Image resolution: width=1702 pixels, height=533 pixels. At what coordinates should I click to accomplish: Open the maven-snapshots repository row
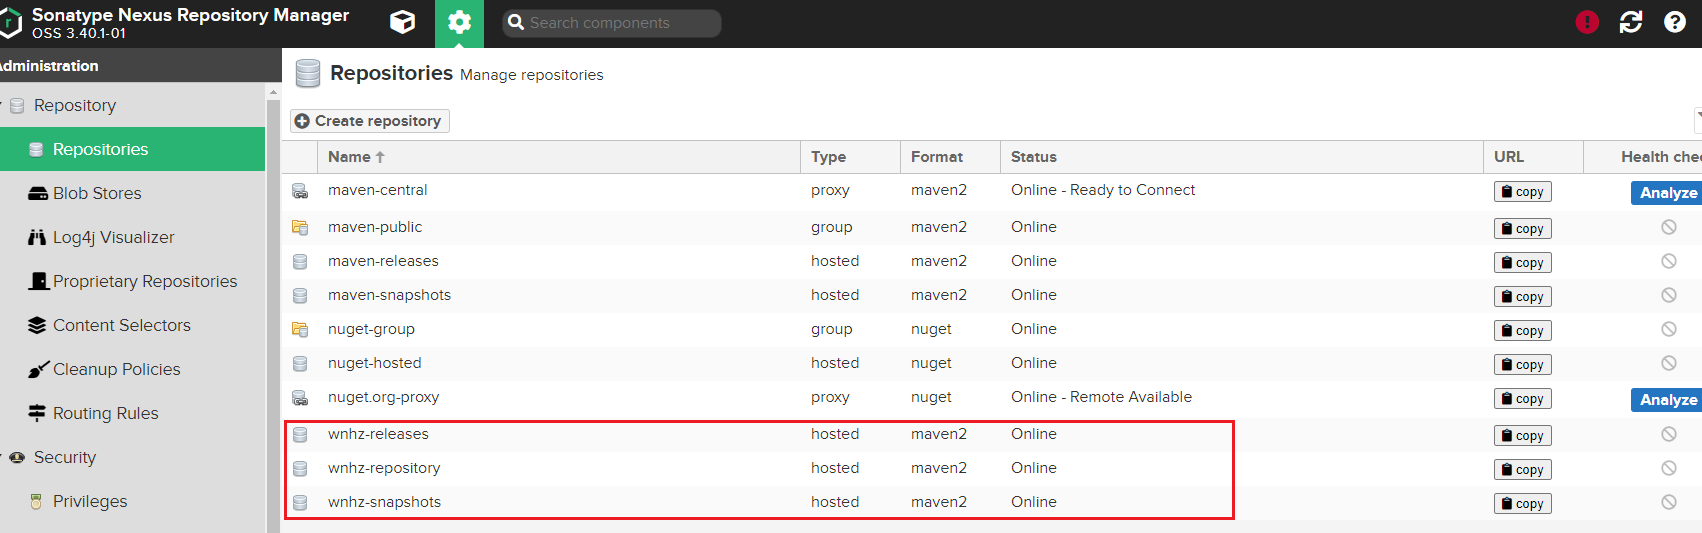[992, 296]
